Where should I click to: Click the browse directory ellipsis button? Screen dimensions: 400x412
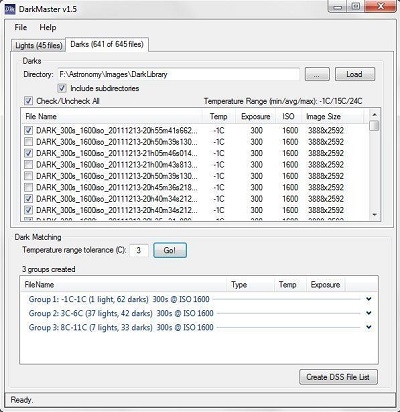tap(317, 74)
